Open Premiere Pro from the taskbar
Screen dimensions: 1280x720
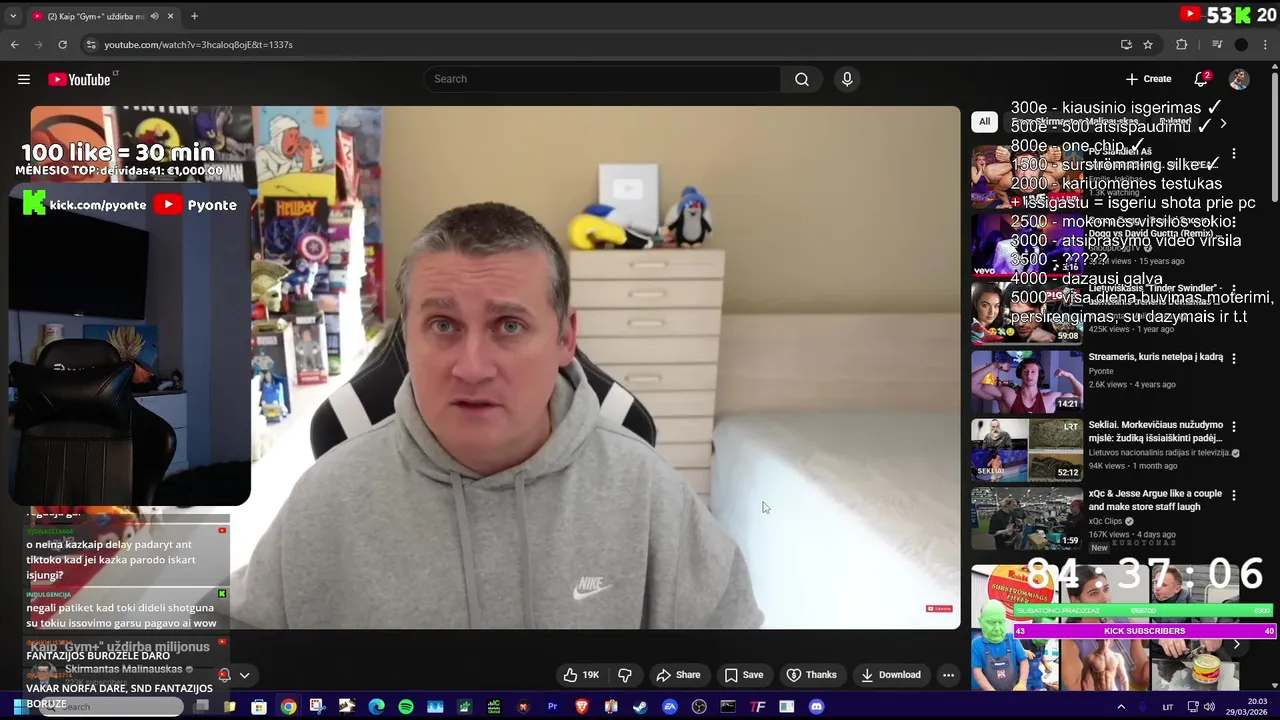pyautogui.click(x=552, y=707)
